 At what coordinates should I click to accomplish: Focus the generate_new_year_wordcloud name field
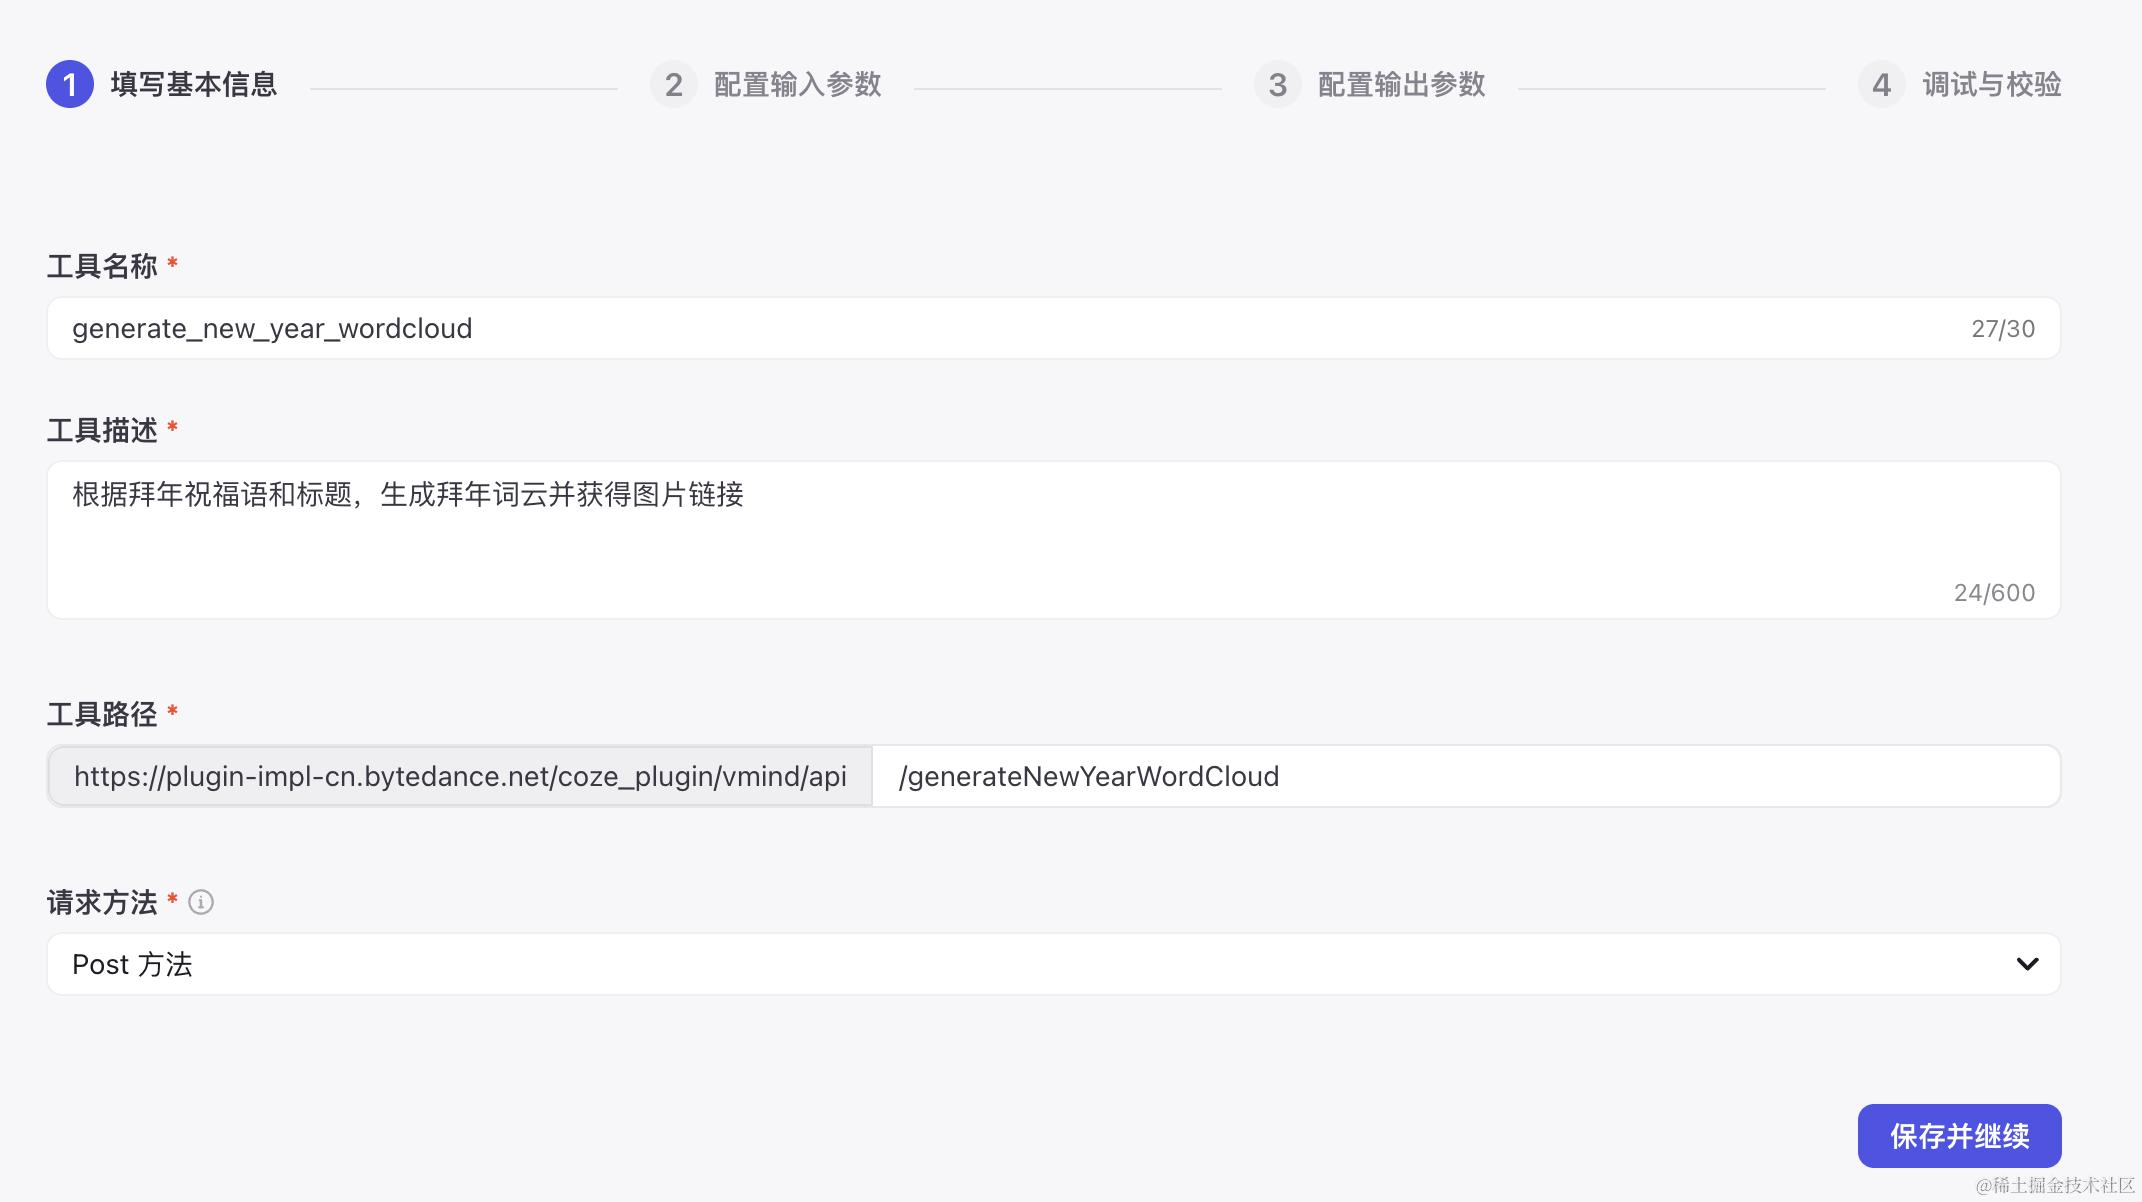[1000, 328]
